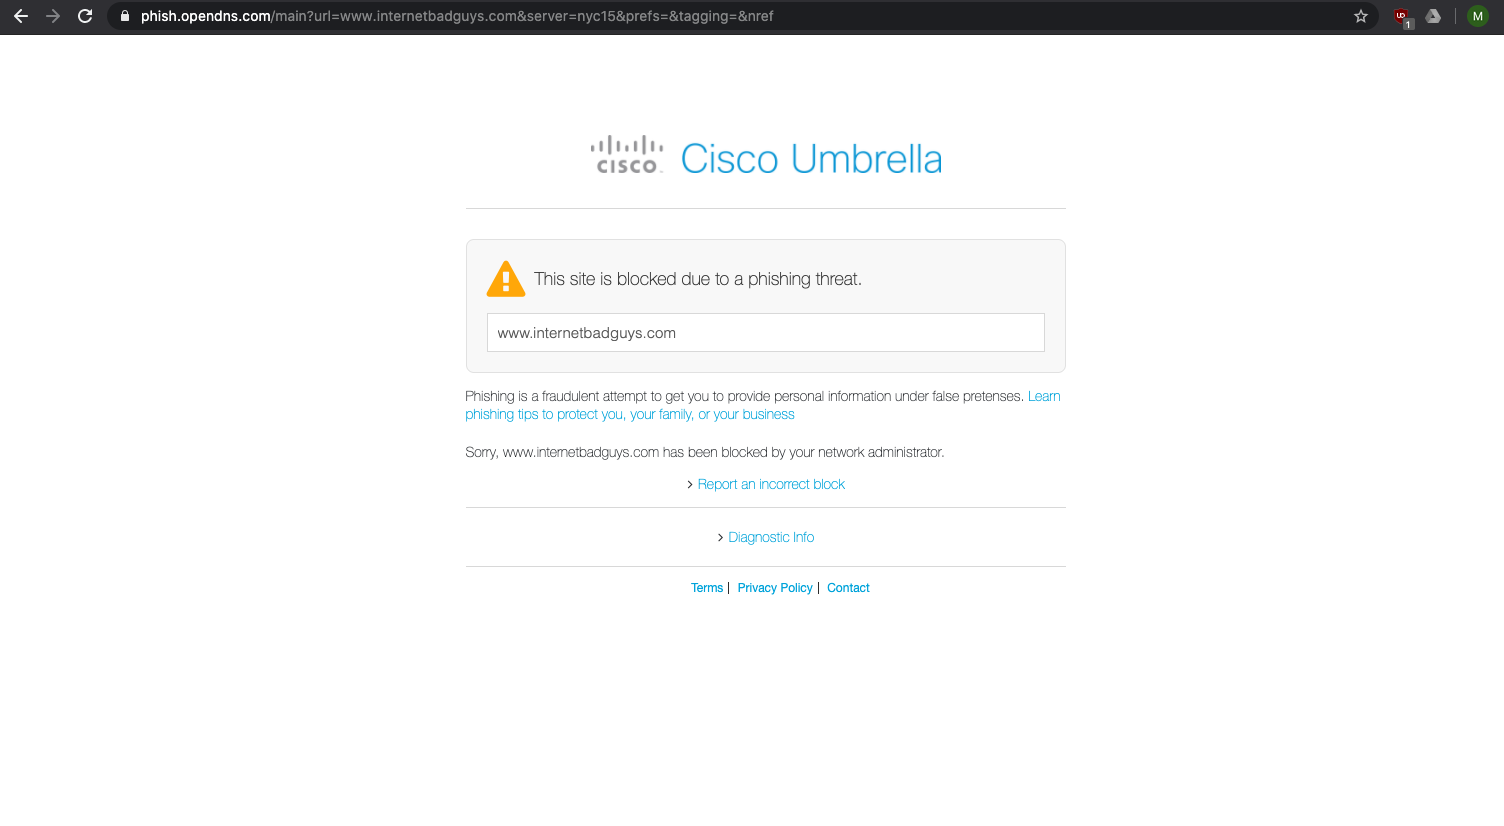Click the browser forward arrow
The height and width of the screenshot is (826, 1504).
53,16
